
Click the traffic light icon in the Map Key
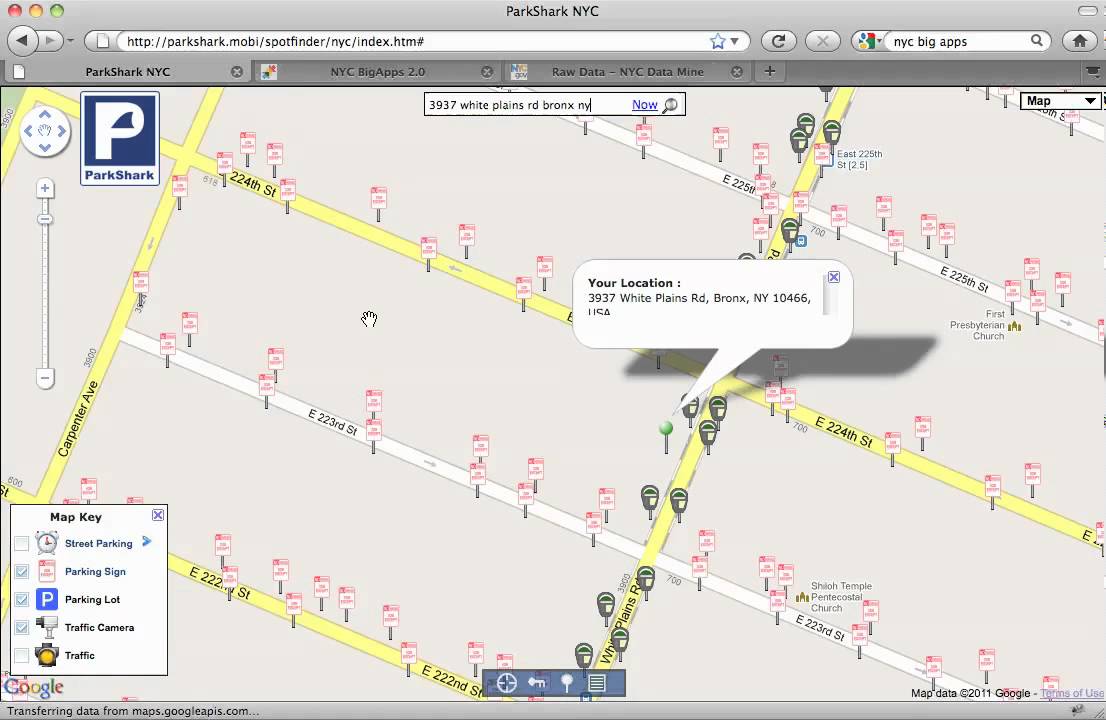click(47, 654)
